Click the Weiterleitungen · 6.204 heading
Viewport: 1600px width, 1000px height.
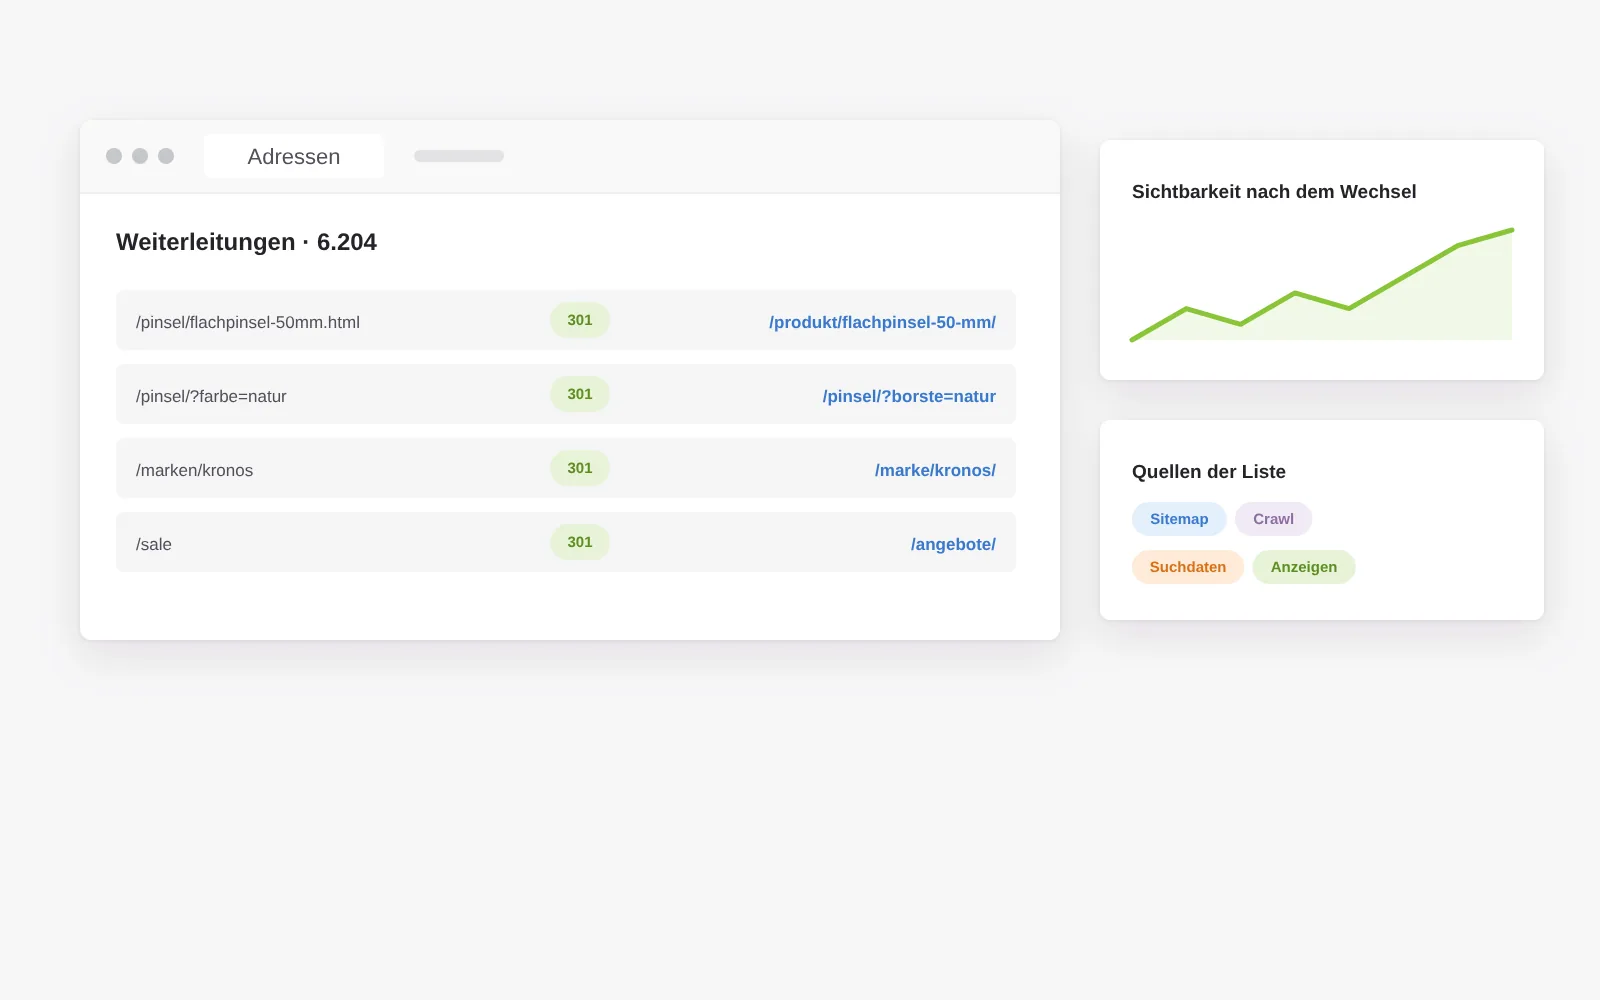click(246, 242)
